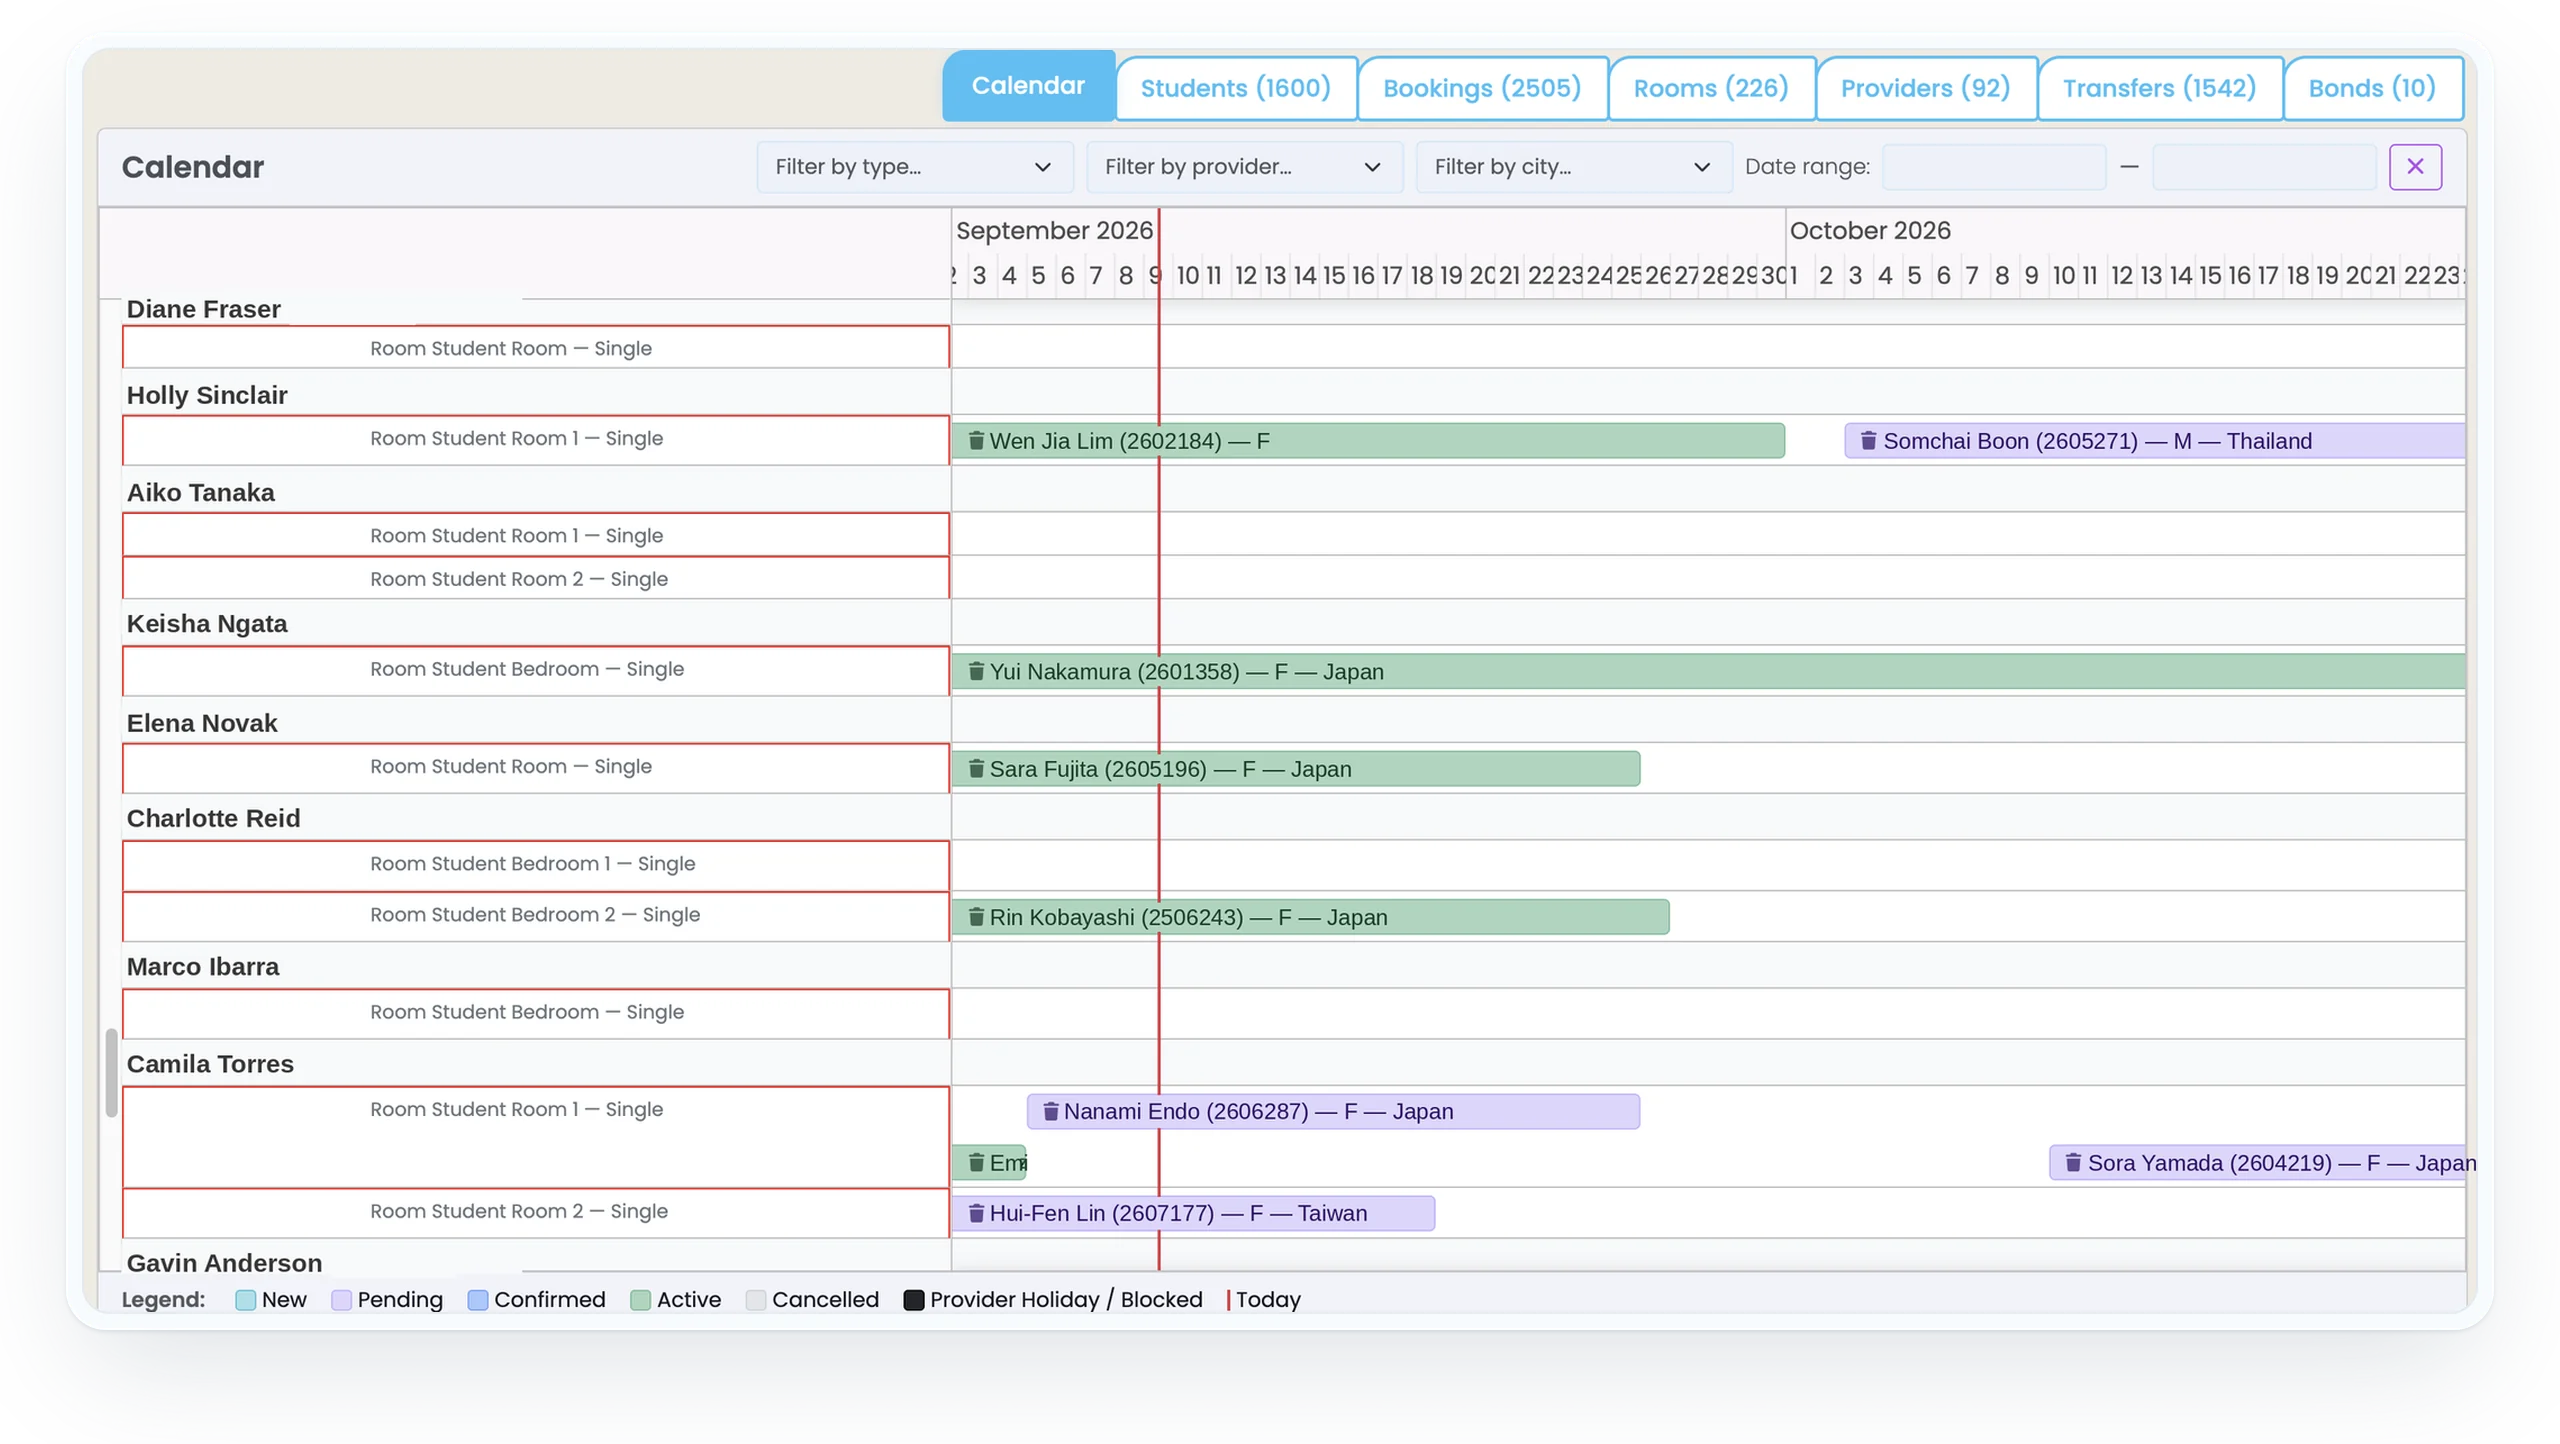The width and height of the screenshot is (2560, 1444).
Task: Select provider Camila Torres
Action: 210,1063
